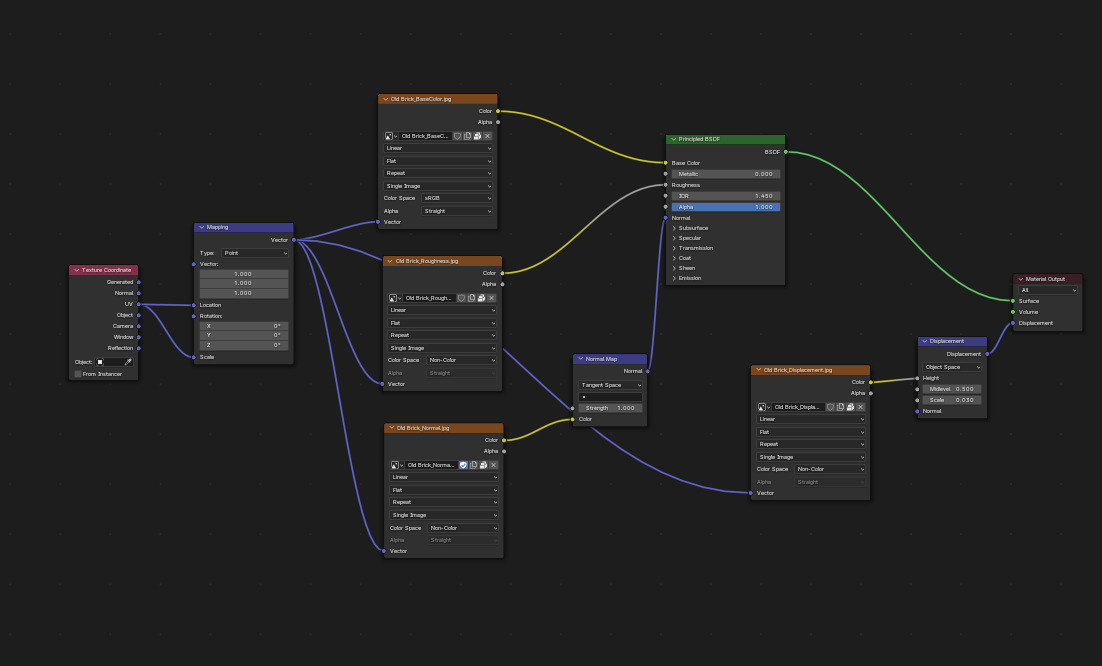The height and width of the screenshot is (666, 1102).
Task: Open Color Space Non-Color dropdown in Displacement node
Action: (829, 469)
